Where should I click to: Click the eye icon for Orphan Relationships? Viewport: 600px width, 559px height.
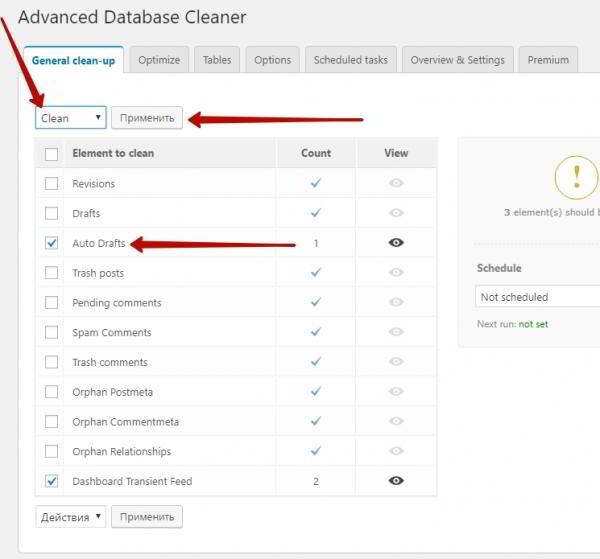[x=396, y=451]
